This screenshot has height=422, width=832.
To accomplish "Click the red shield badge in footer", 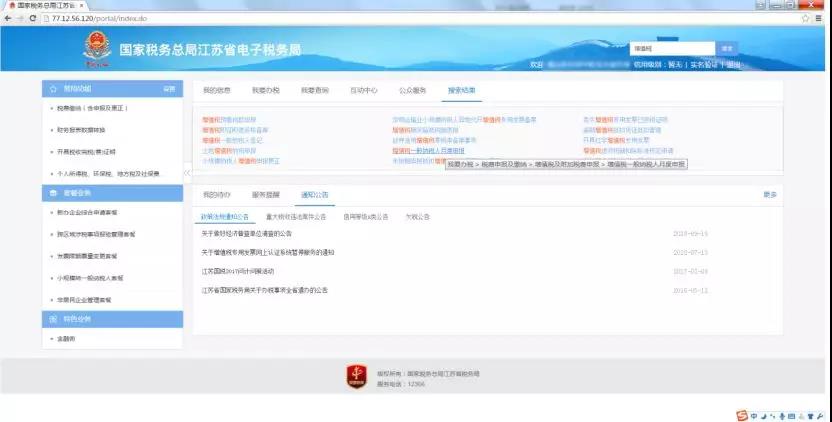I will (x=357, y=376).
